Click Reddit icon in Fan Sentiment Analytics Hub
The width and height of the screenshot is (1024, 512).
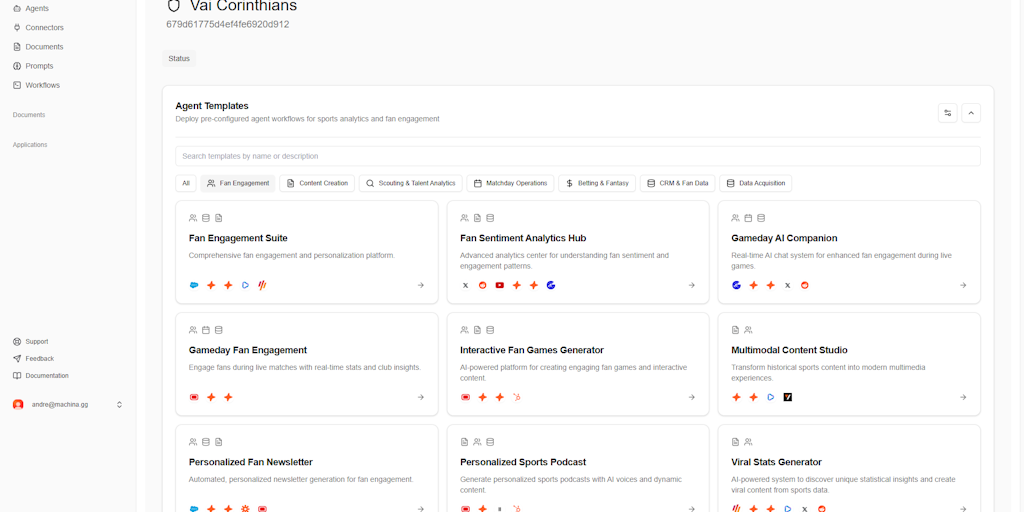(x=483, y=285)
